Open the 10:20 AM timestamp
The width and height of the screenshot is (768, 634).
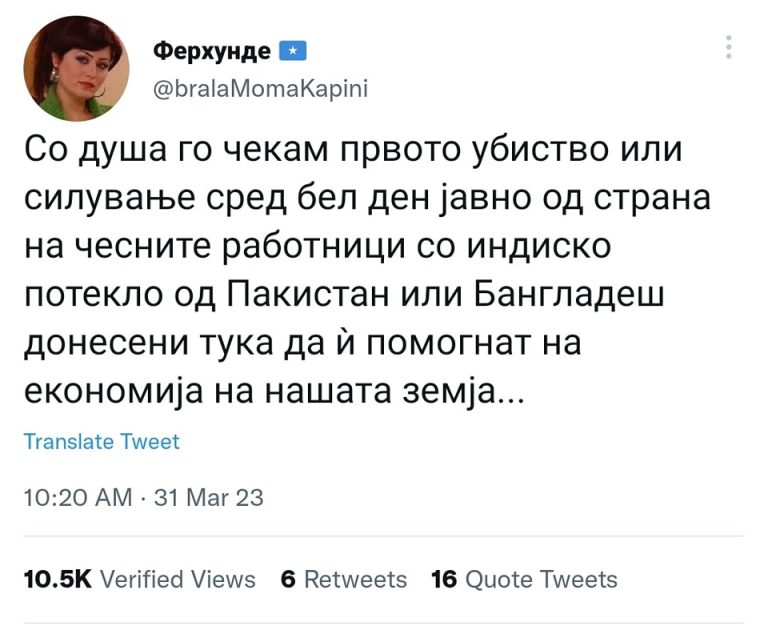(x=78, y=497)
